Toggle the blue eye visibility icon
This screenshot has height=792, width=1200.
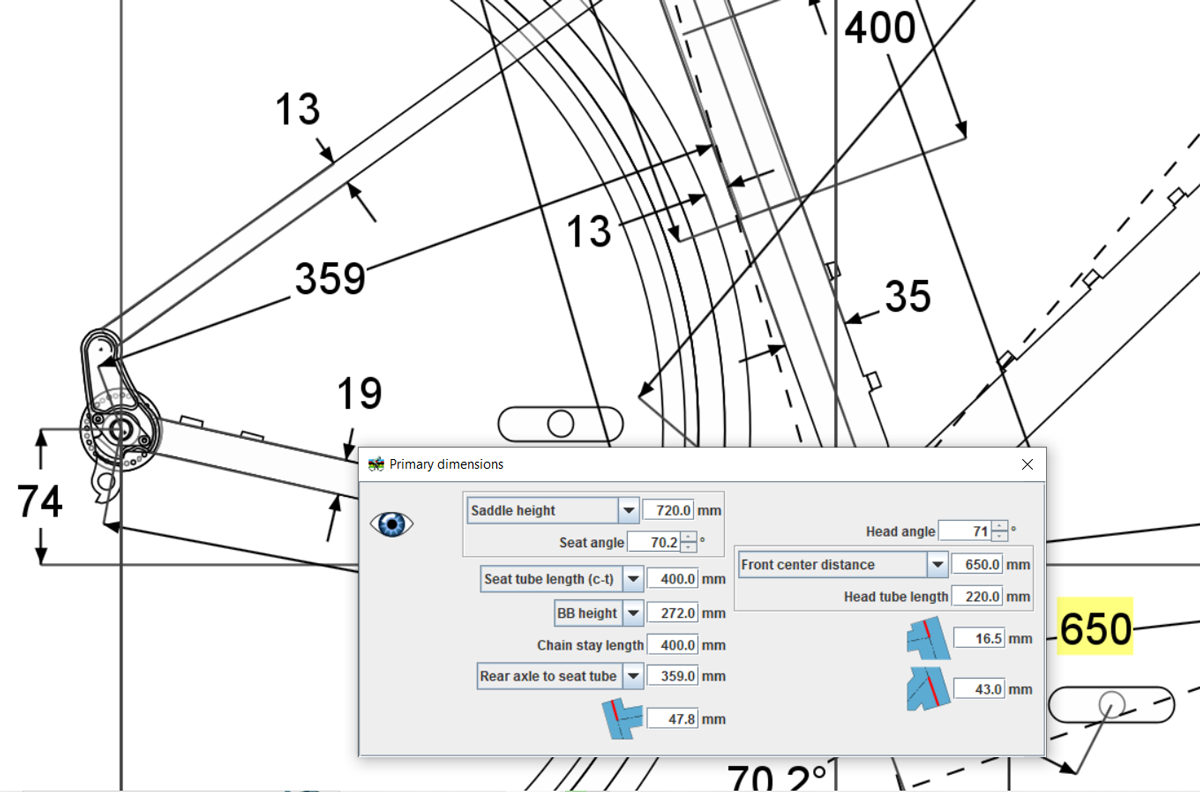click(392, 524)
